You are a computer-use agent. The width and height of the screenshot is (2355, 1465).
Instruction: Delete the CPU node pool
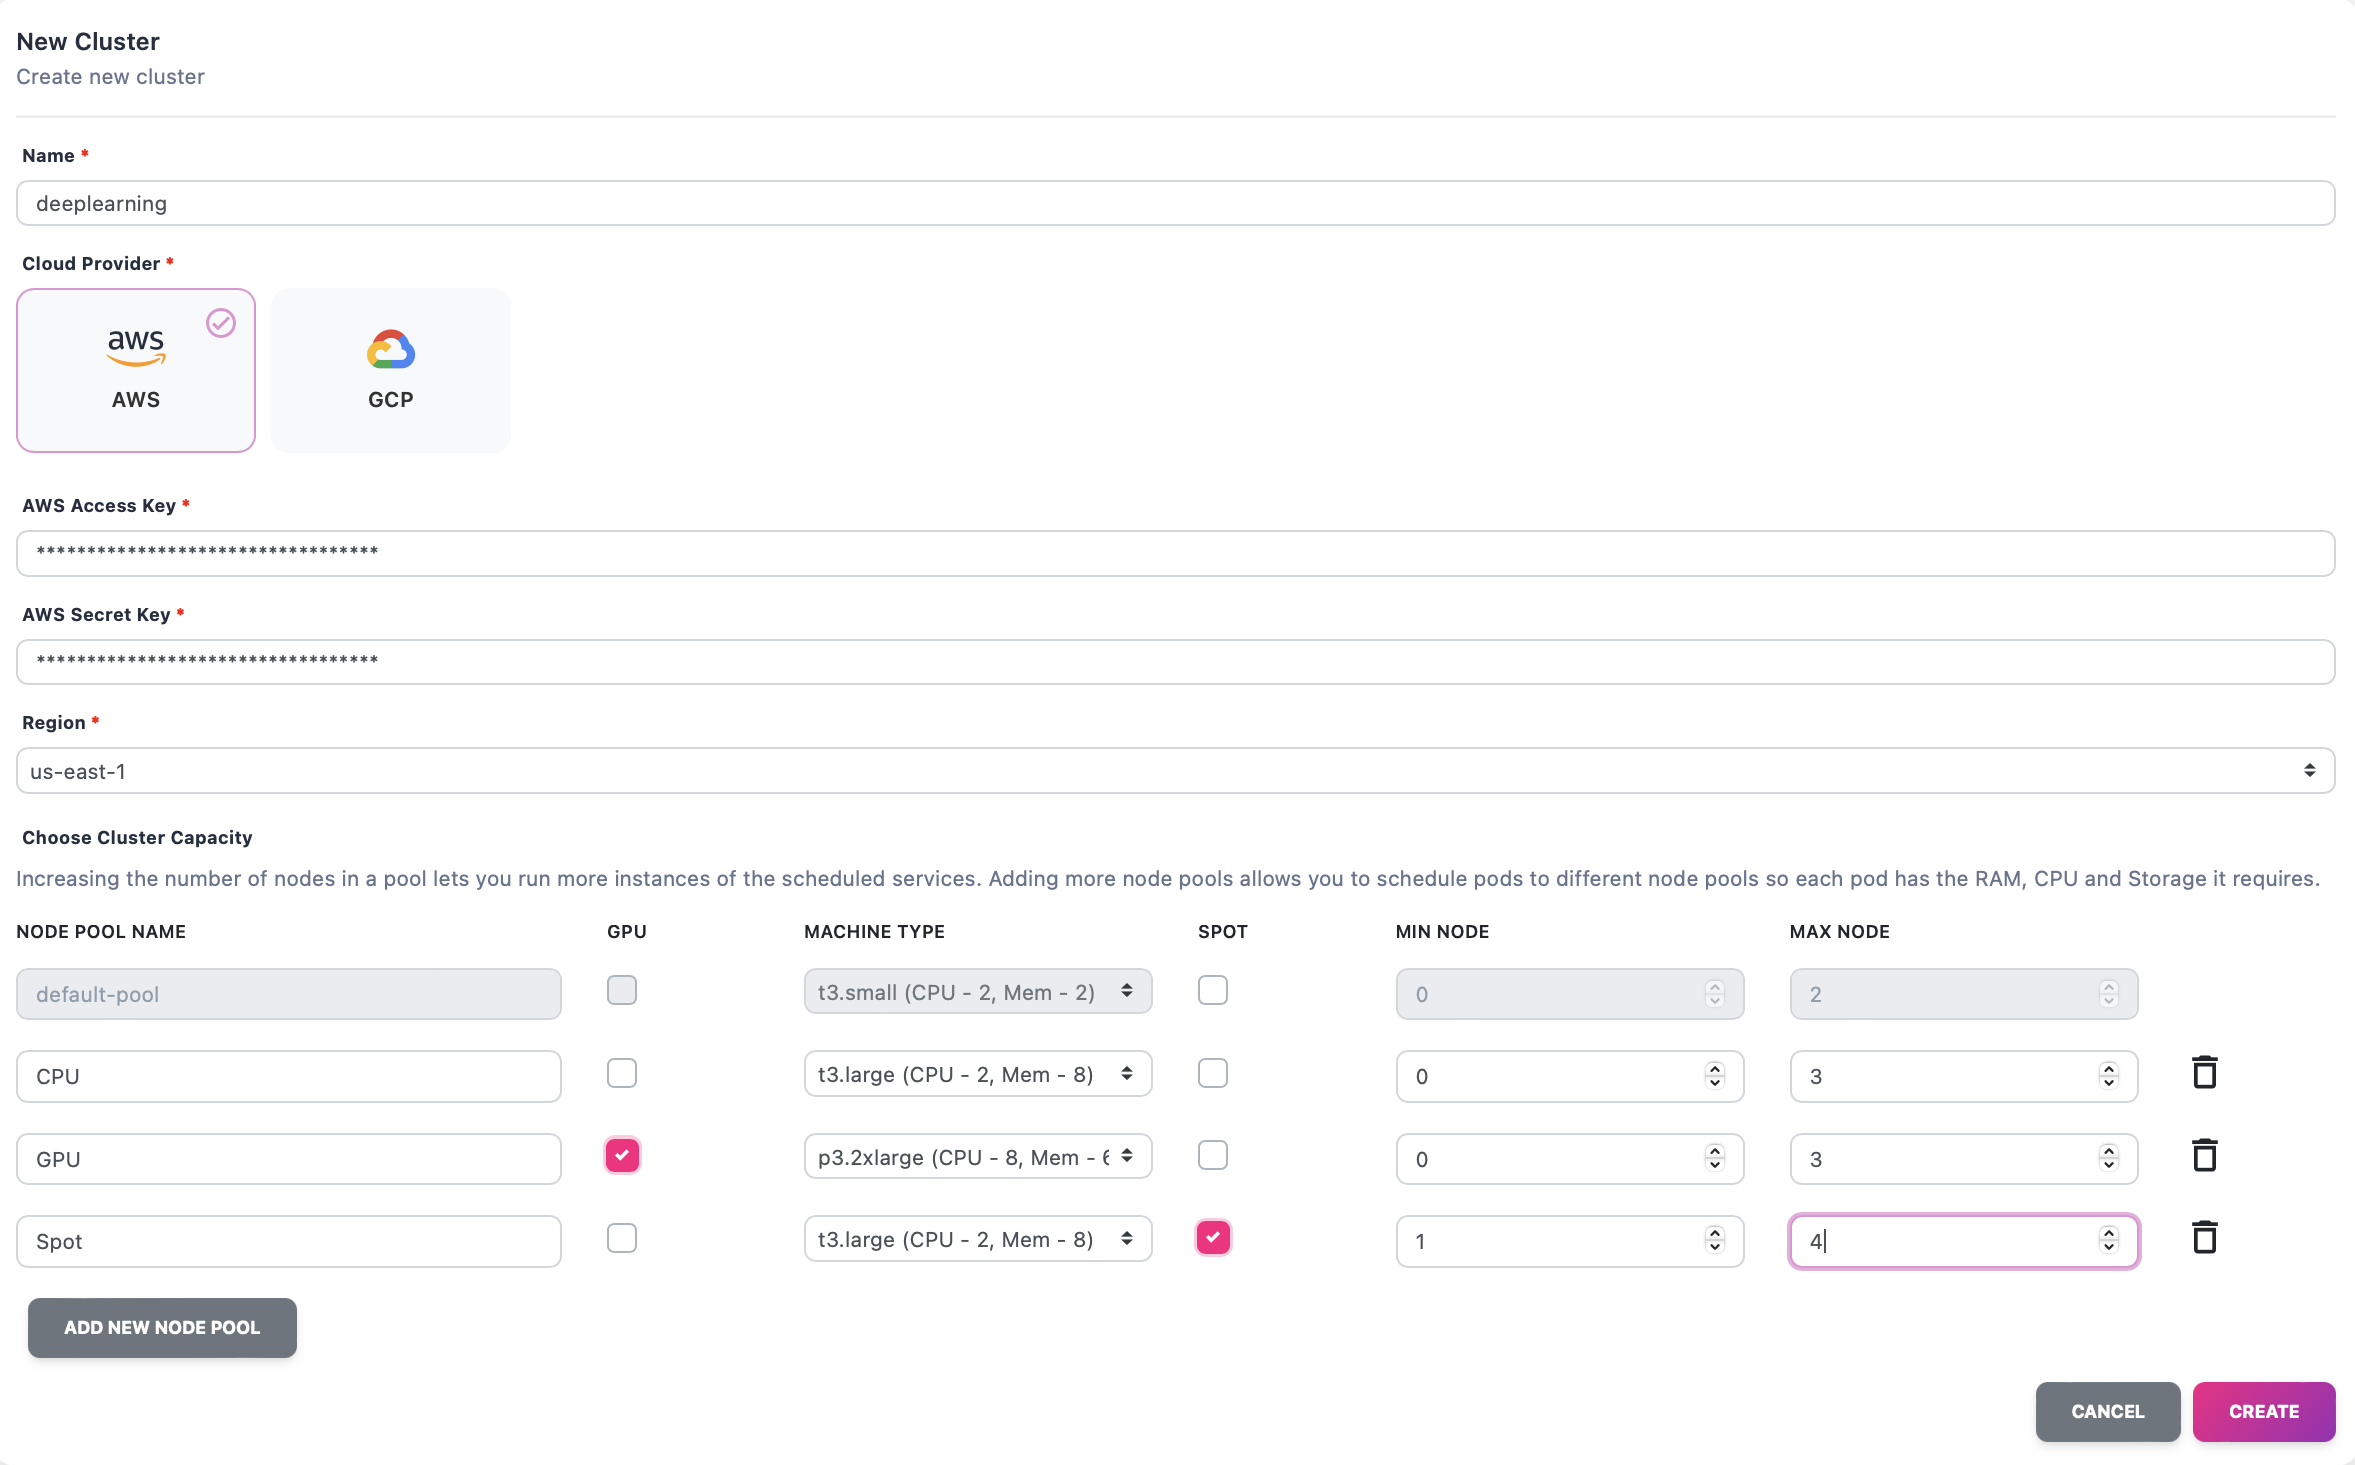point(2205,1072)
